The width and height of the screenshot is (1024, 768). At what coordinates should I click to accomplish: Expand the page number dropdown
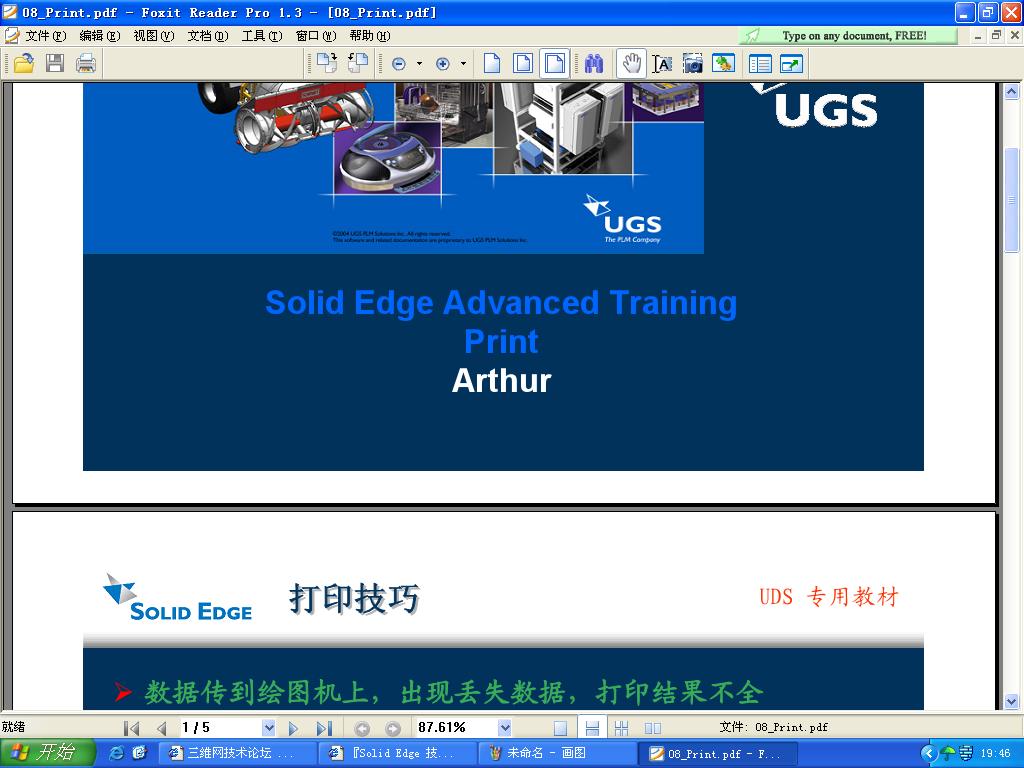click(x=268, y=728)
